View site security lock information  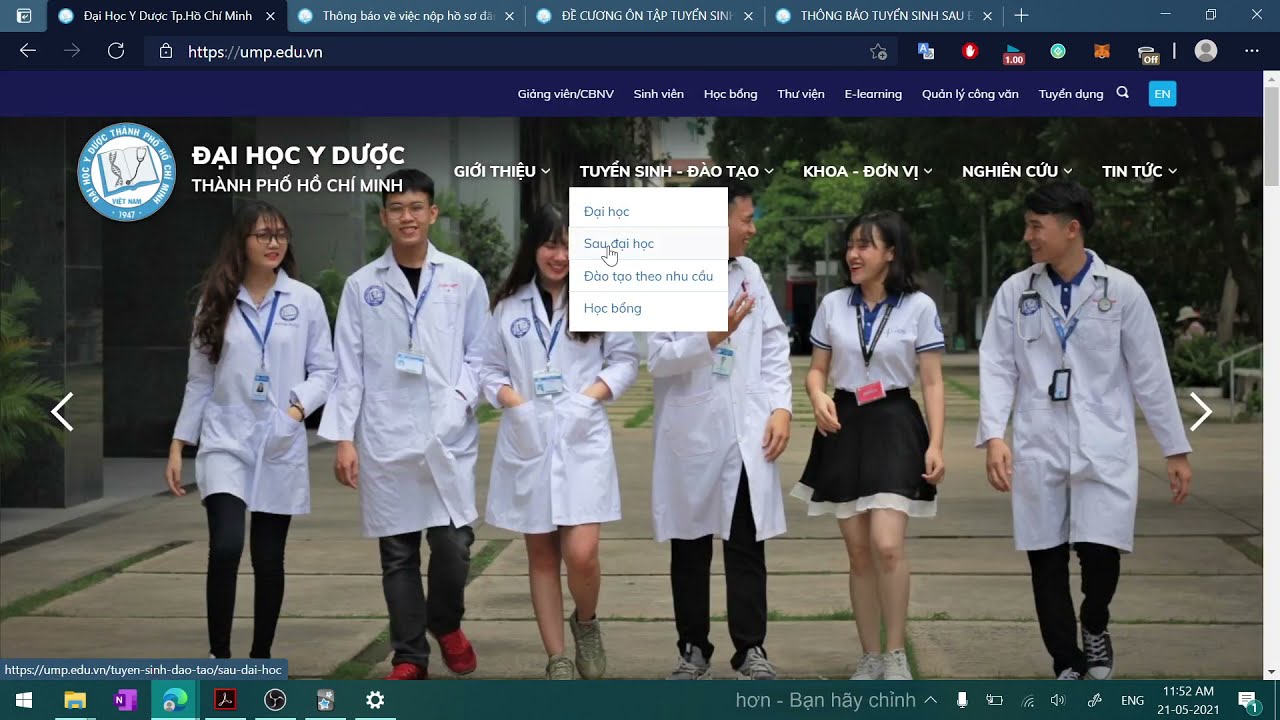(x=166, y=51)
